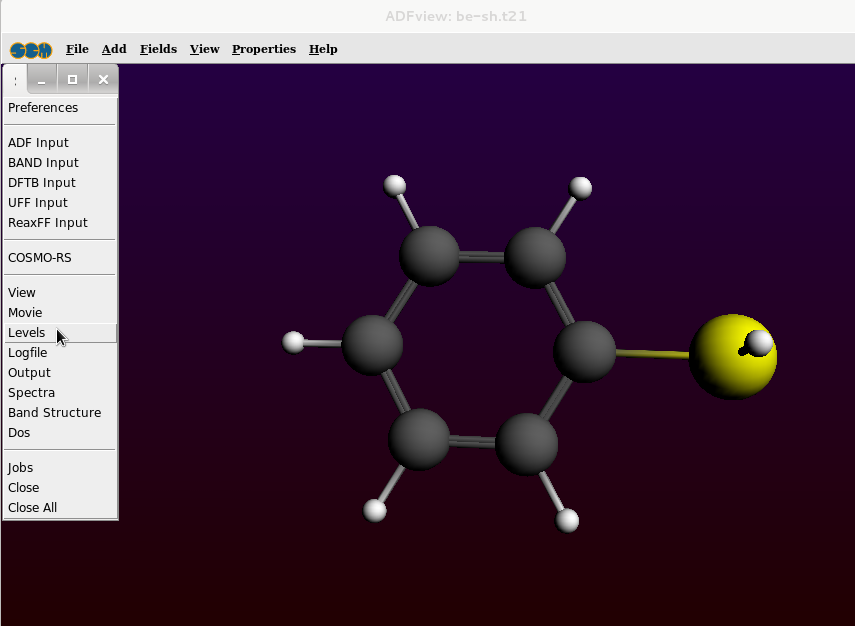Open the Add menu
The image size is (855, 626).
point(114,49)
